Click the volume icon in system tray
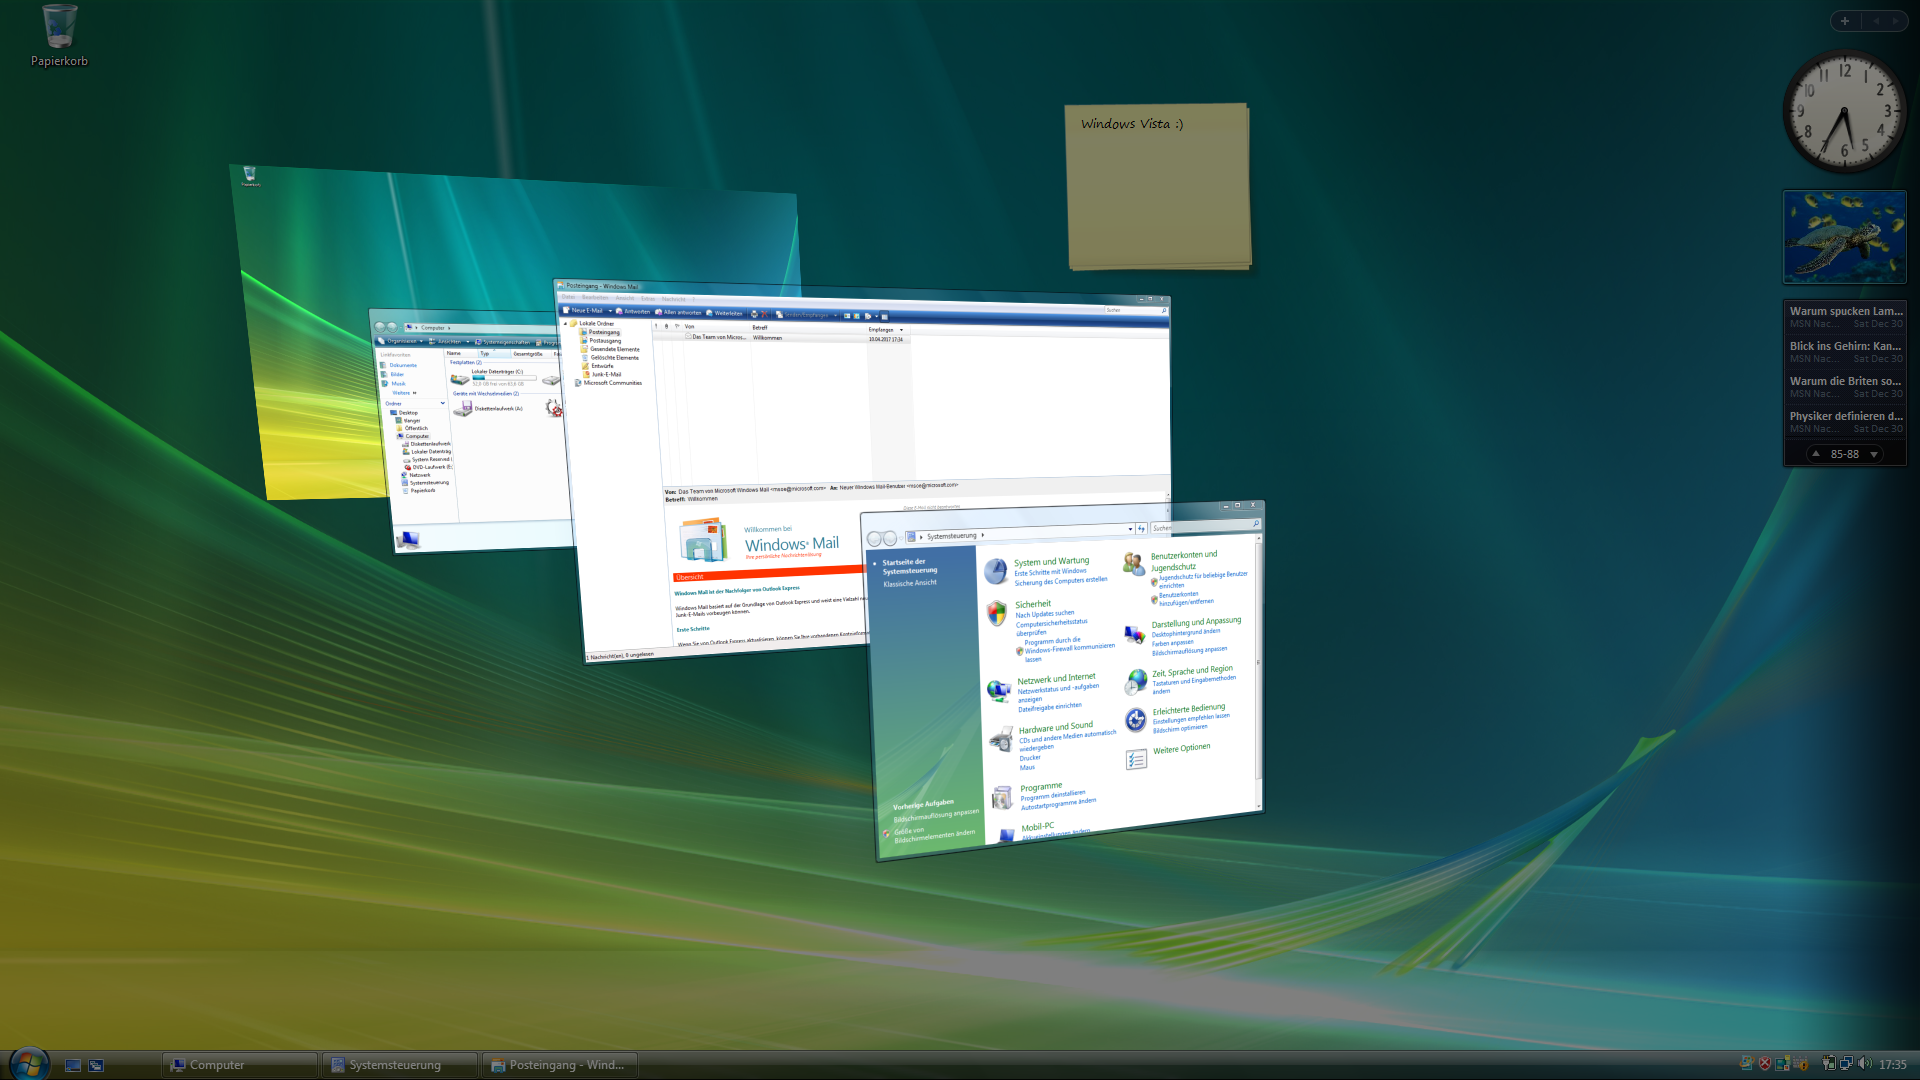This screenshot has width=1920, height=1080. [x=1864, y=1064]
